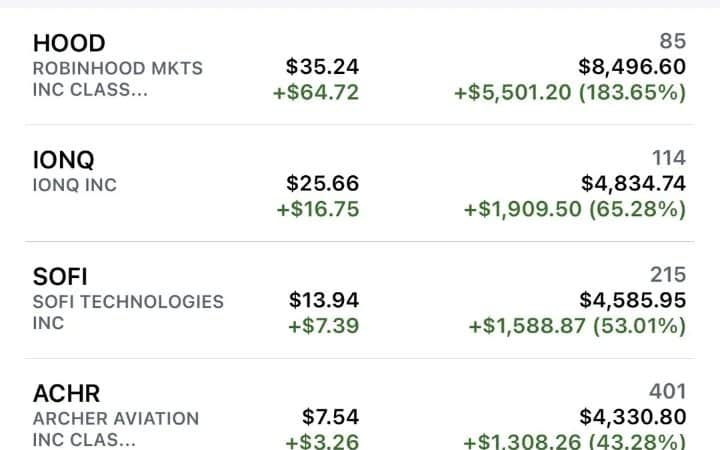Open the SOFI ticker symbol
720x450 pixels.
pyautogui.click(x=60, y=277)
